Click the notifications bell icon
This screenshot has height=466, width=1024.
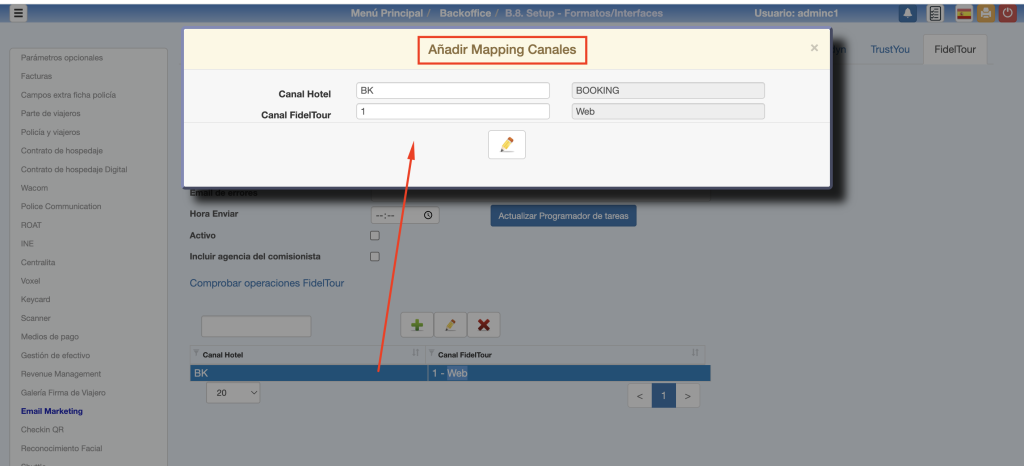pos(908,13)
